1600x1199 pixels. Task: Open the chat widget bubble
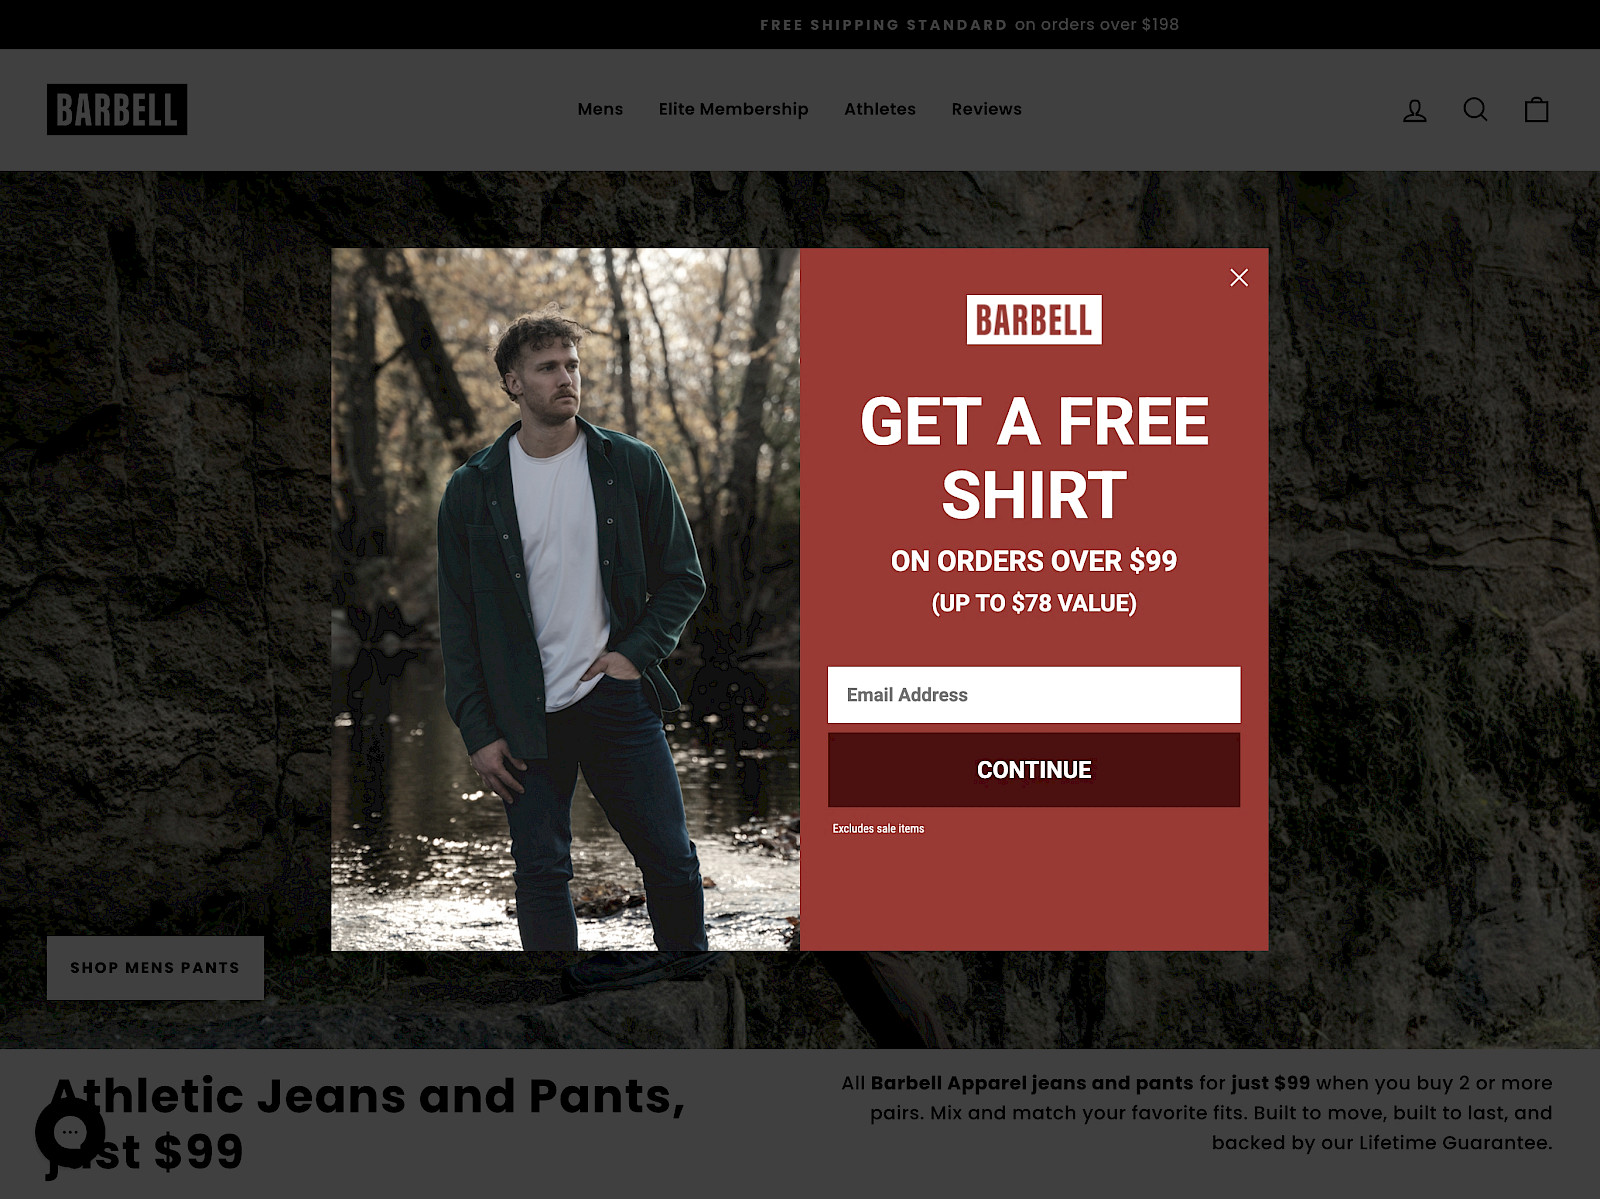coord(70,1132)
